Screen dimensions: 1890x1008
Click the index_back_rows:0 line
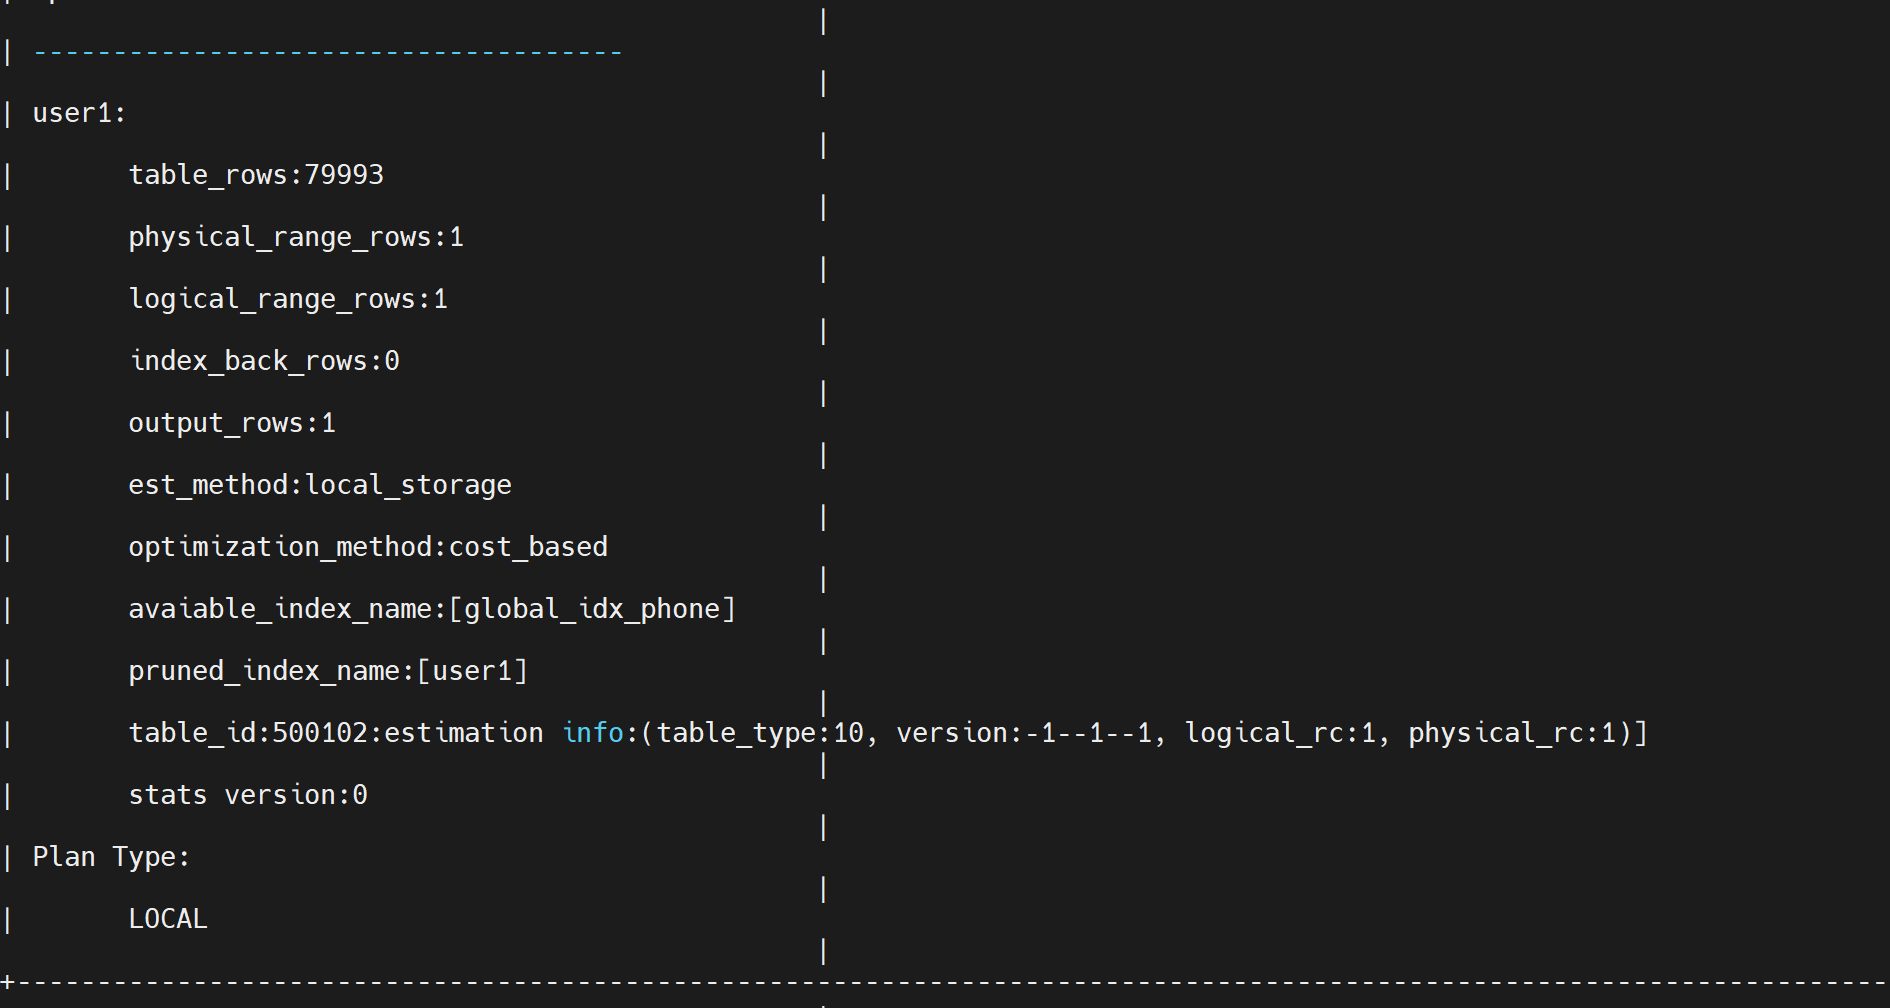(264, 361)
